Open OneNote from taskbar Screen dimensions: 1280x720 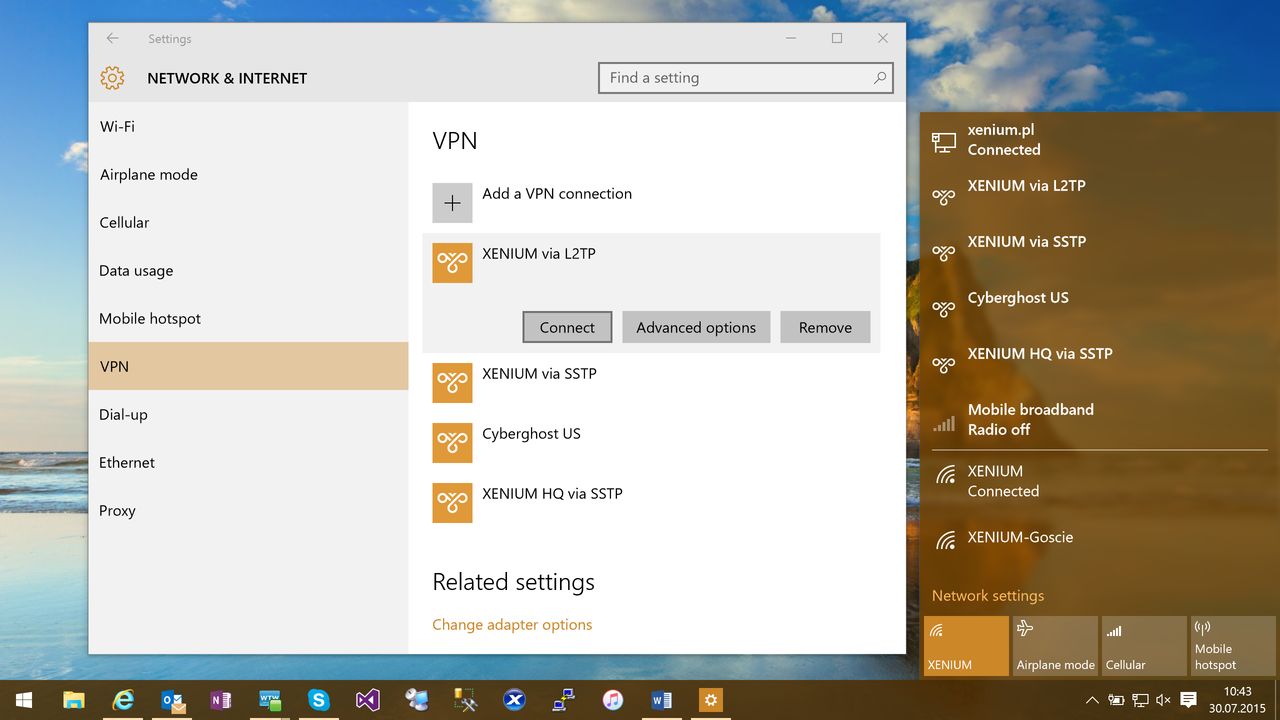pos(221,700)
